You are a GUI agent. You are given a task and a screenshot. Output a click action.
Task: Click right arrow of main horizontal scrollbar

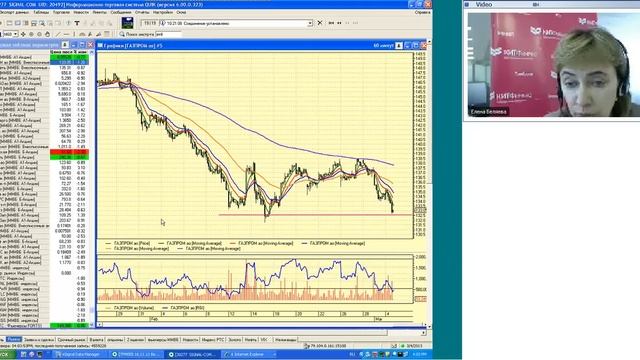click(424, 333)
